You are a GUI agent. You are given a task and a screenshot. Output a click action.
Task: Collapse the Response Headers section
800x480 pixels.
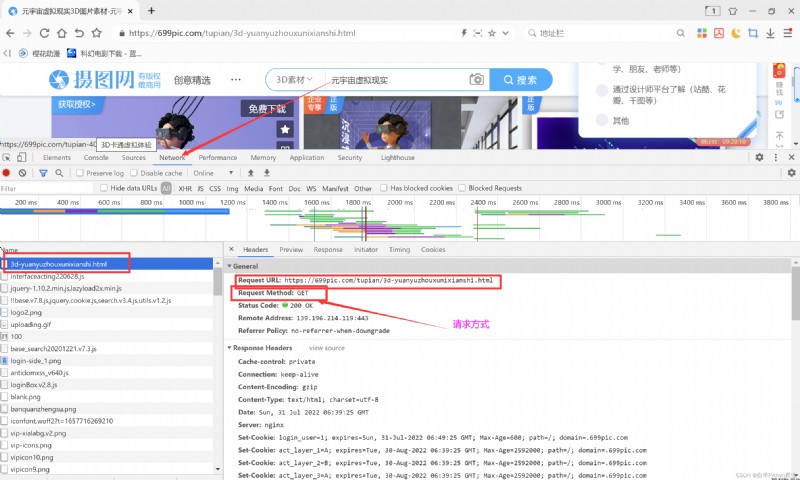click(x=230, y=348)
